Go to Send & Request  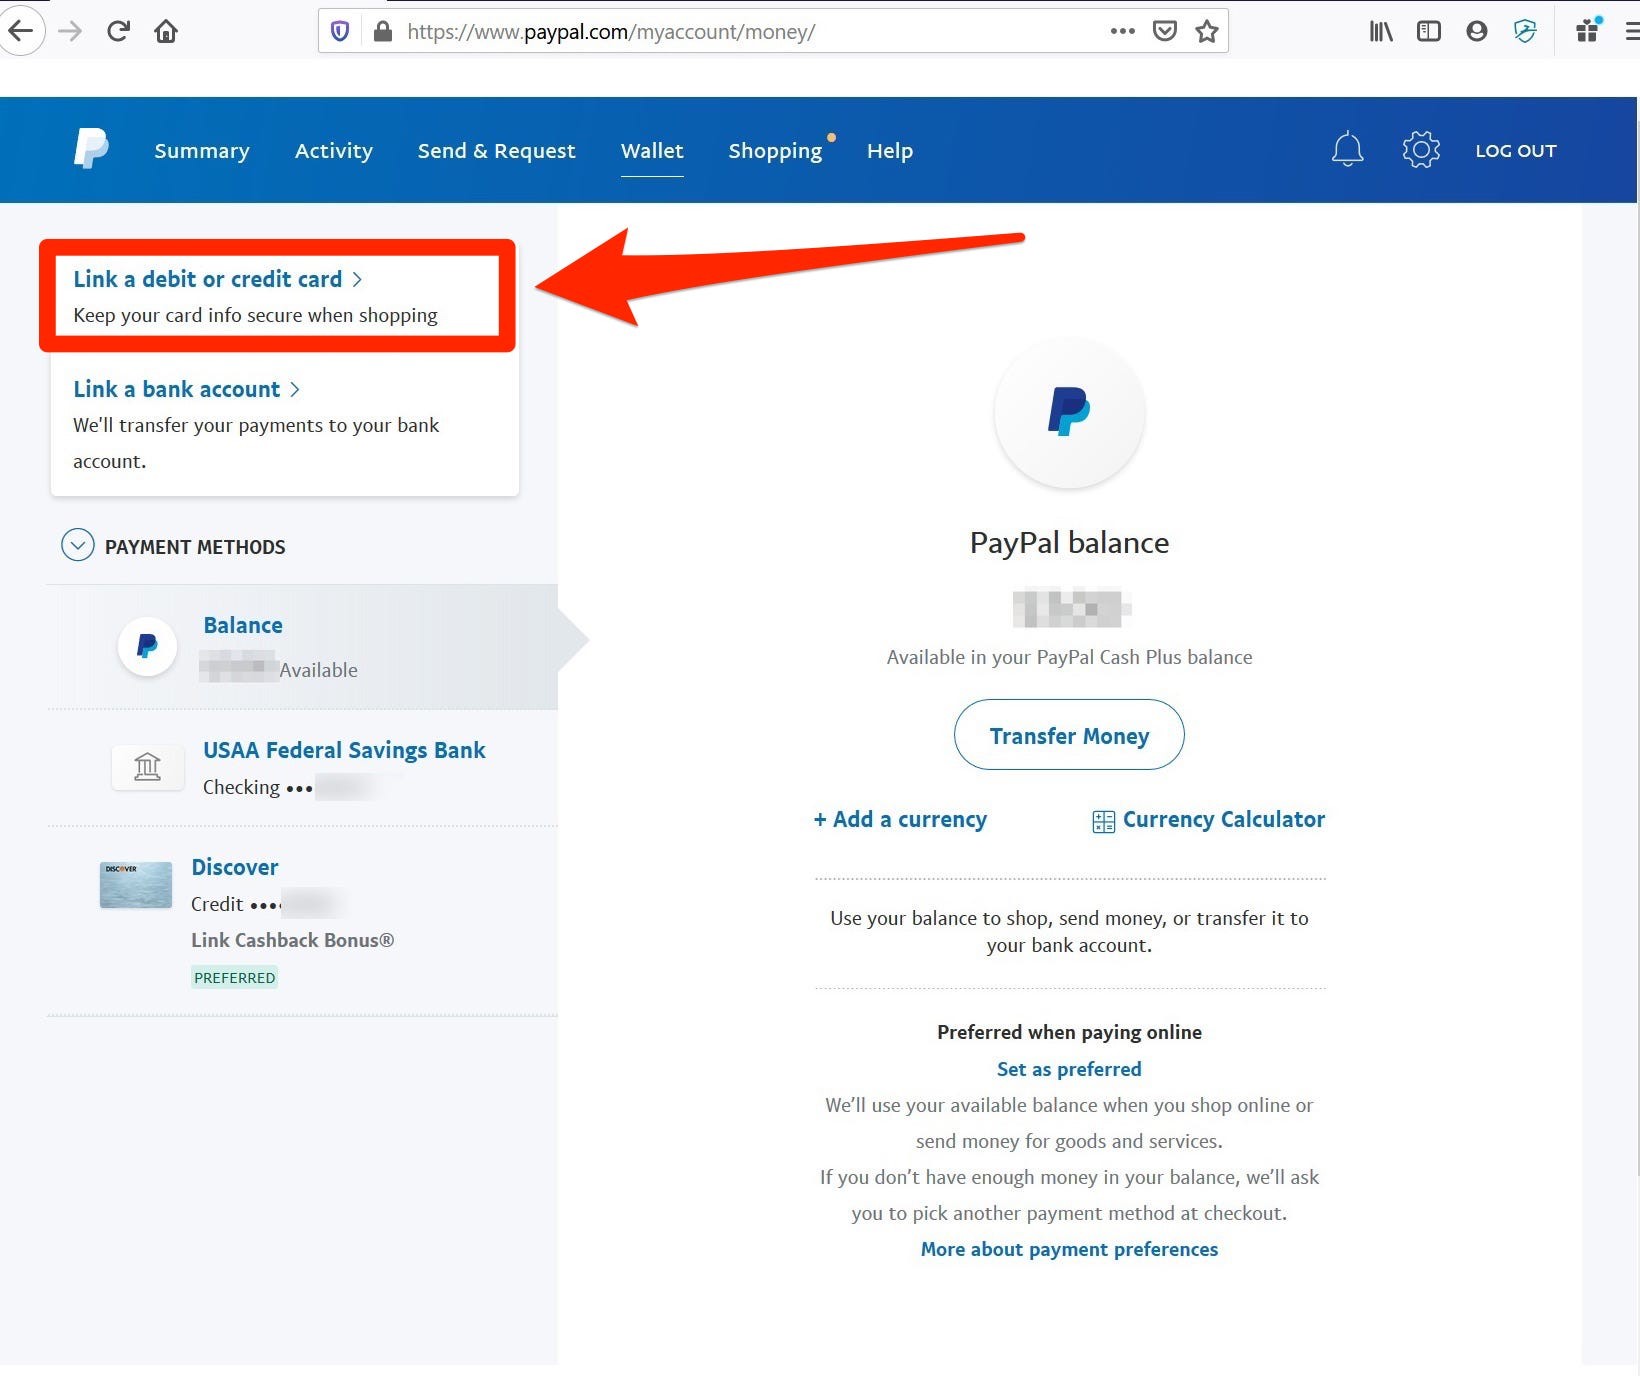click(x=497, y=151)
